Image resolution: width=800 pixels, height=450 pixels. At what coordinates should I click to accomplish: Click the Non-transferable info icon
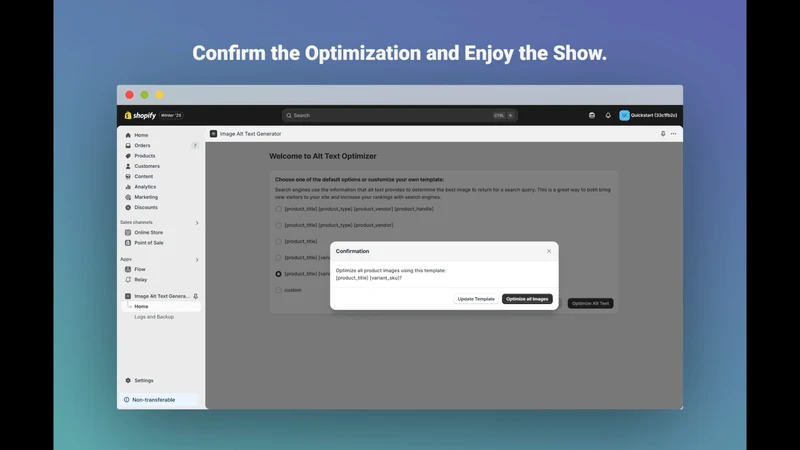click(x=127, y=400)
